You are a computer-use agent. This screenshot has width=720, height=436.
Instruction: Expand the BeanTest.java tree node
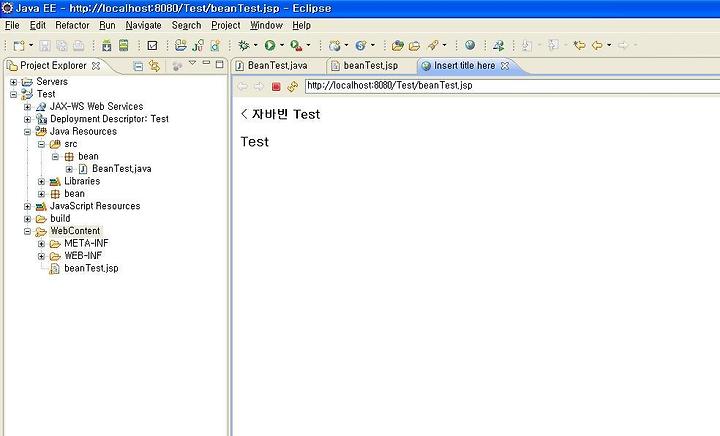pos(69,169)
